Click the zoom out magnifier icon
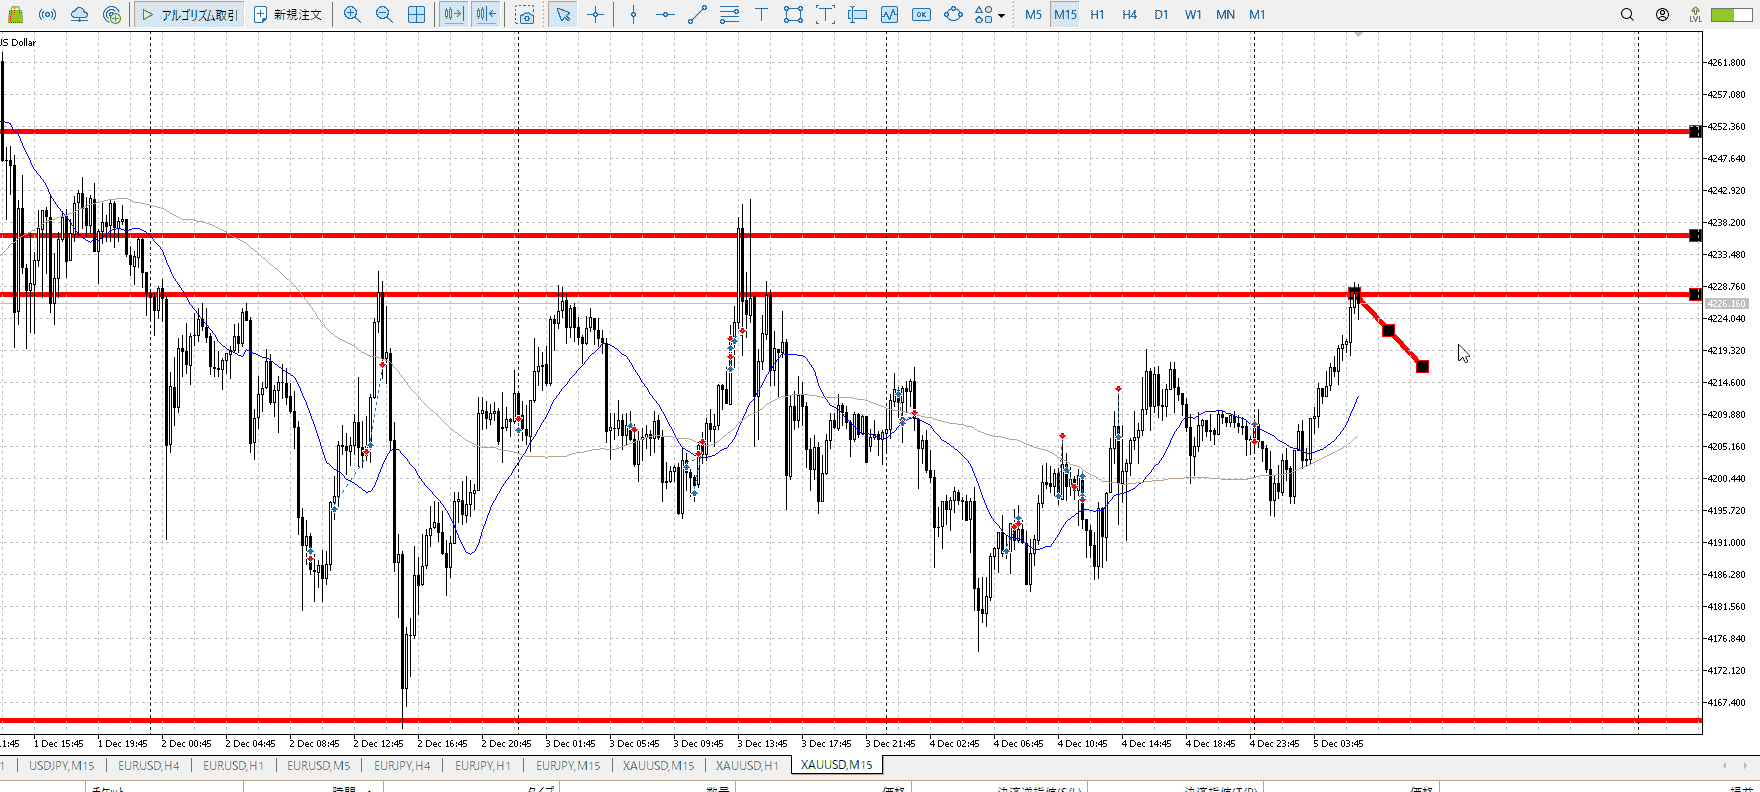This screenshot has height=792, width=1760. tap(384, 15)
